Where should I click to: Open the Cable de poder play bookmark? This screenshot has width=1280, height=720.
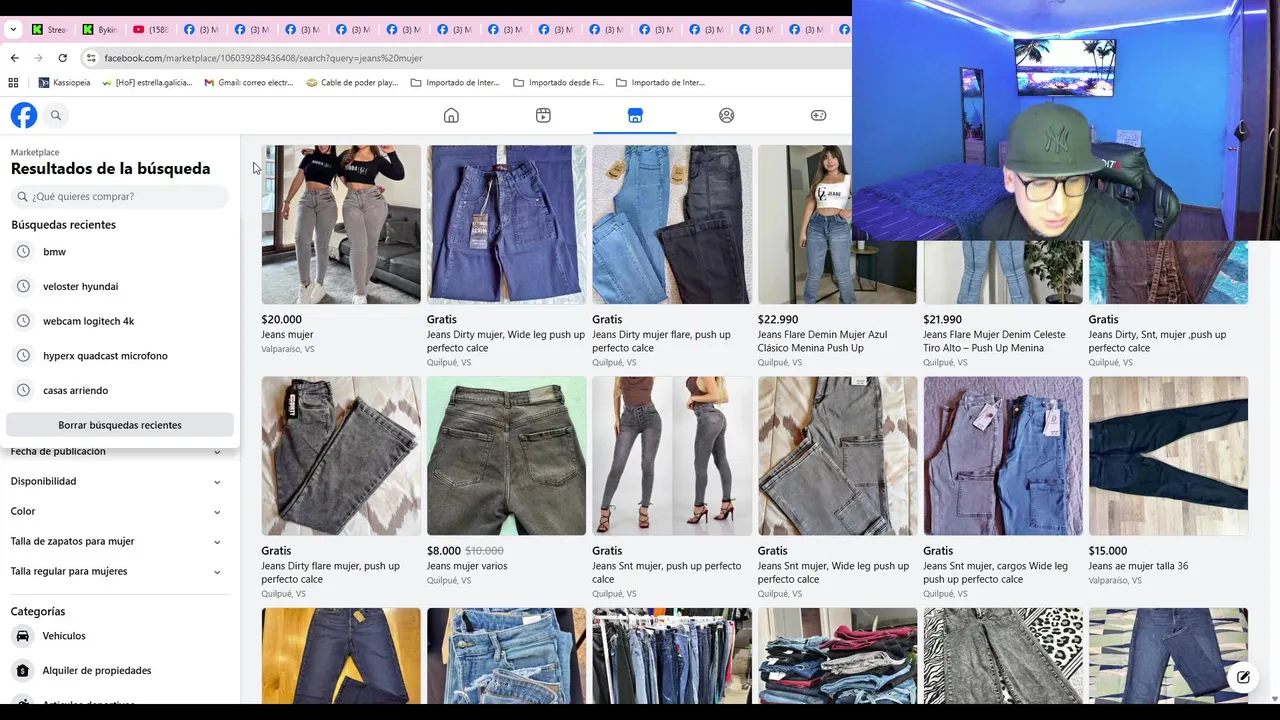[353, 83]
